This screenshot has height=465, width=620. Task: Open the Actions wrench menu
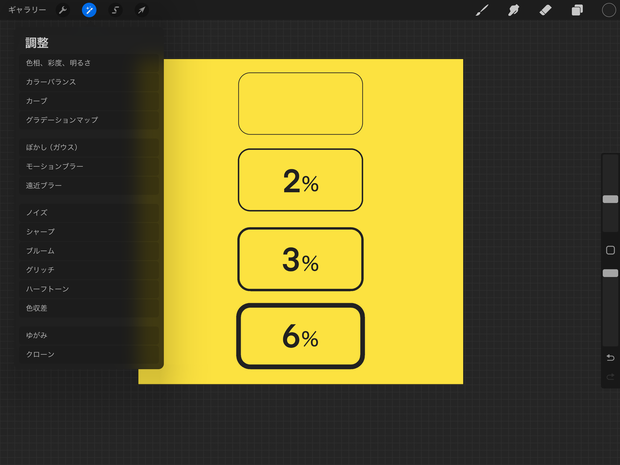click(62, 10)
